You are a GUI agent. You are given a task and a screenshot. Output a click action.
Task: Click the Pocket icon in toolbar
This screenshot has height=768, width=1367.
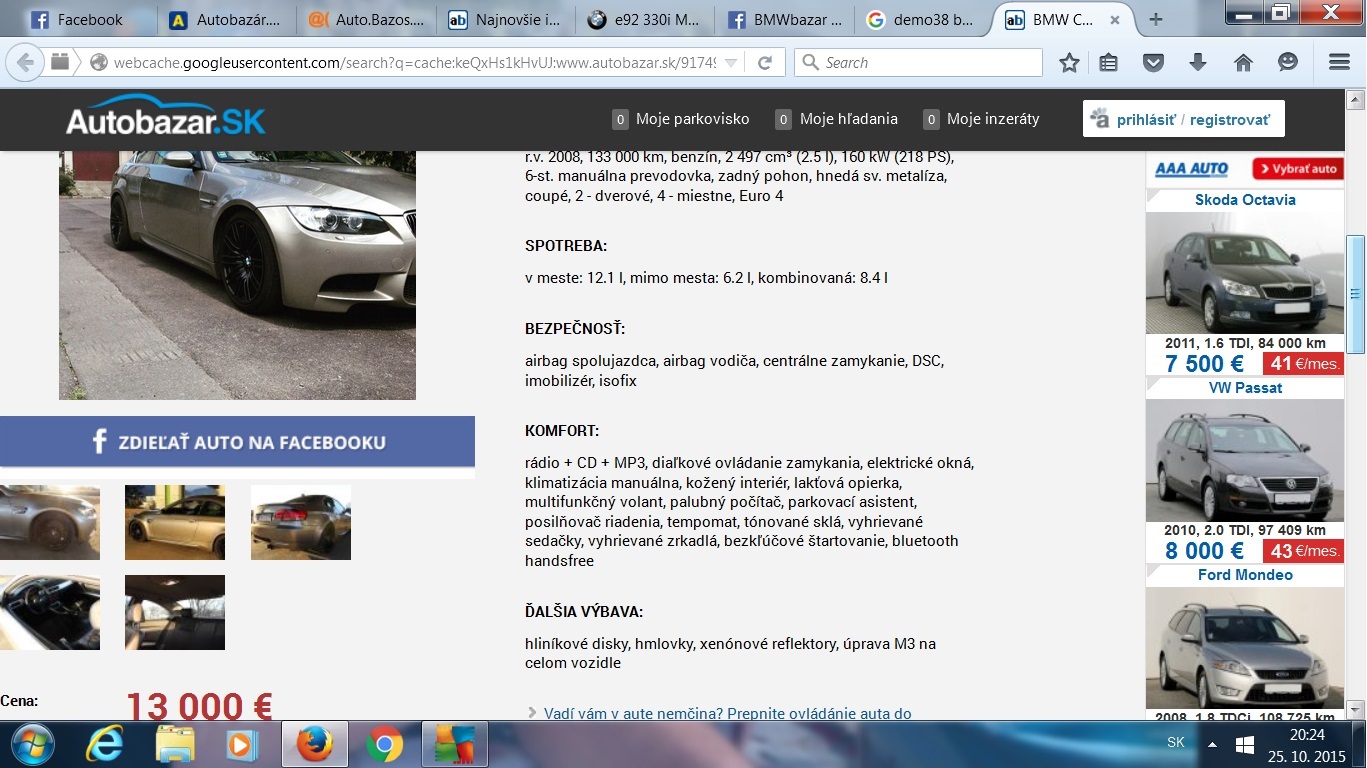point(1153,63)
